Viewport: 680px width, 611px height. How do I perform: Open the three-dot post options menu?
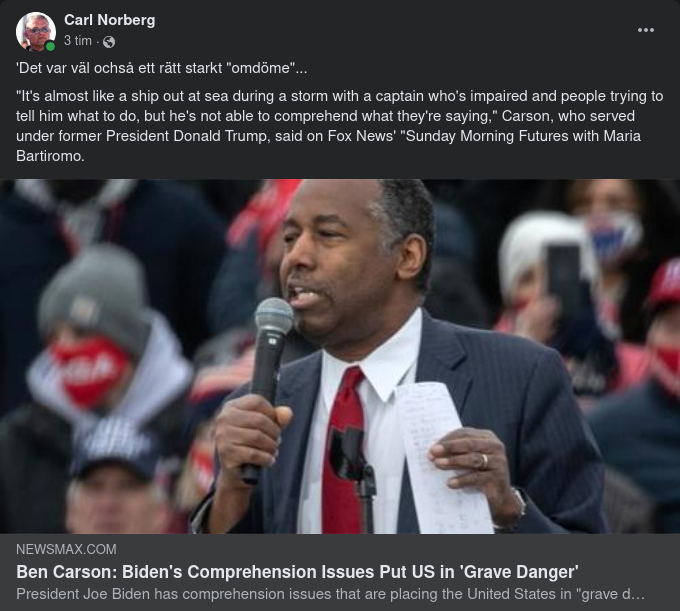point(645,30)
